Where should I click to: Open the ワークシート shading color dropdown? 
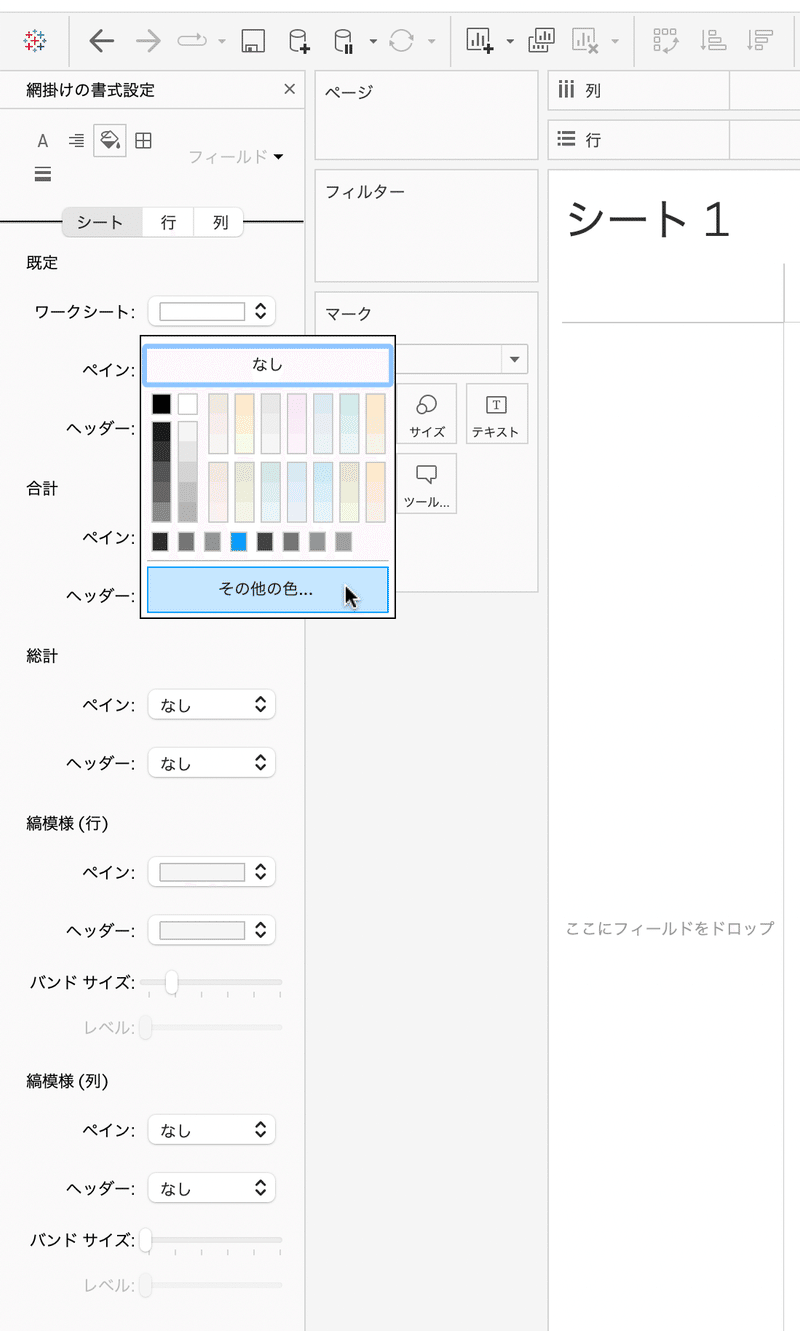pos(211,311)
